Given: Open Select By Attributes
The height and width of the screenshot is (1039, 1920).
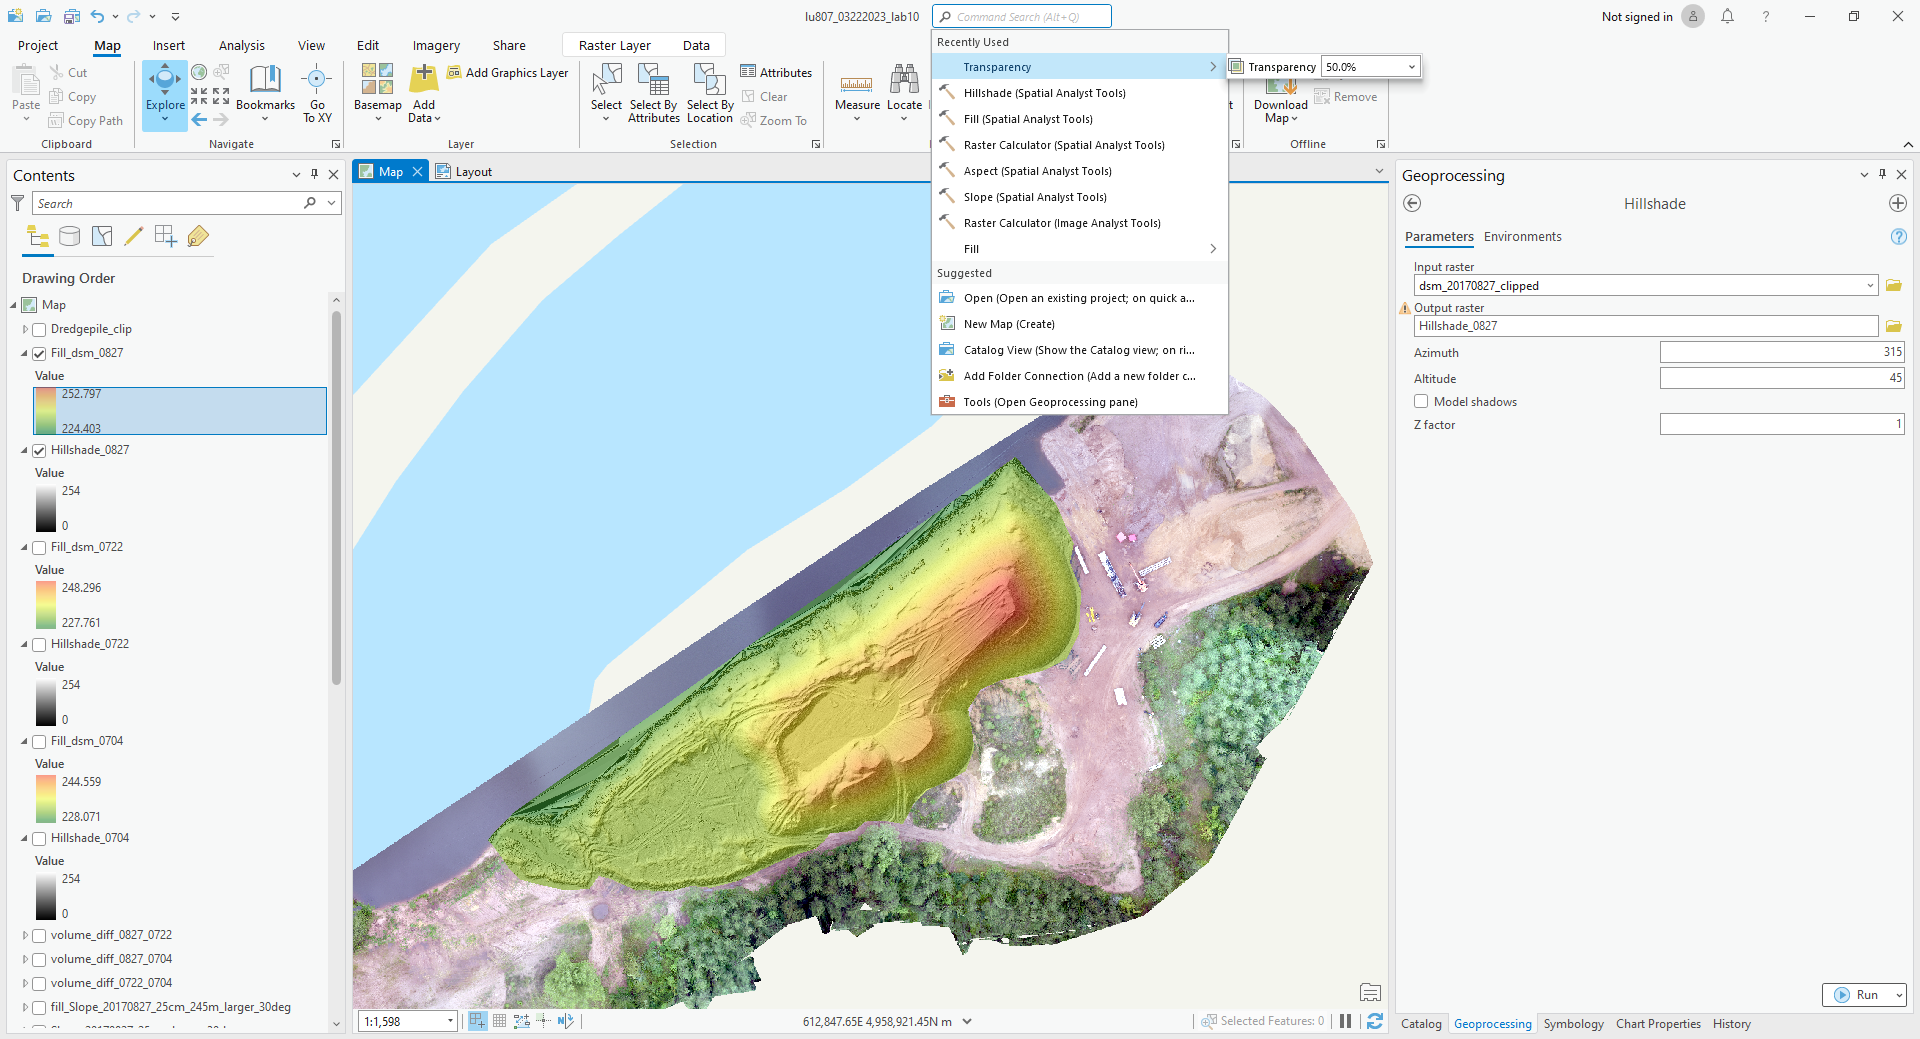Looking at the screenshot, I should coord(654,93).
